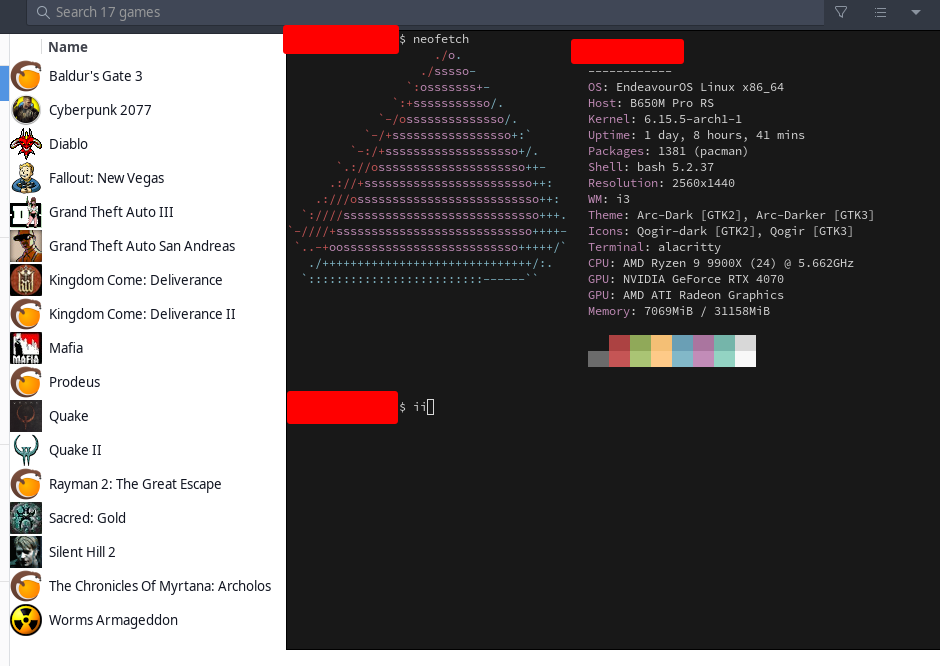Select Worms Armageddon title text

point(113,620)
